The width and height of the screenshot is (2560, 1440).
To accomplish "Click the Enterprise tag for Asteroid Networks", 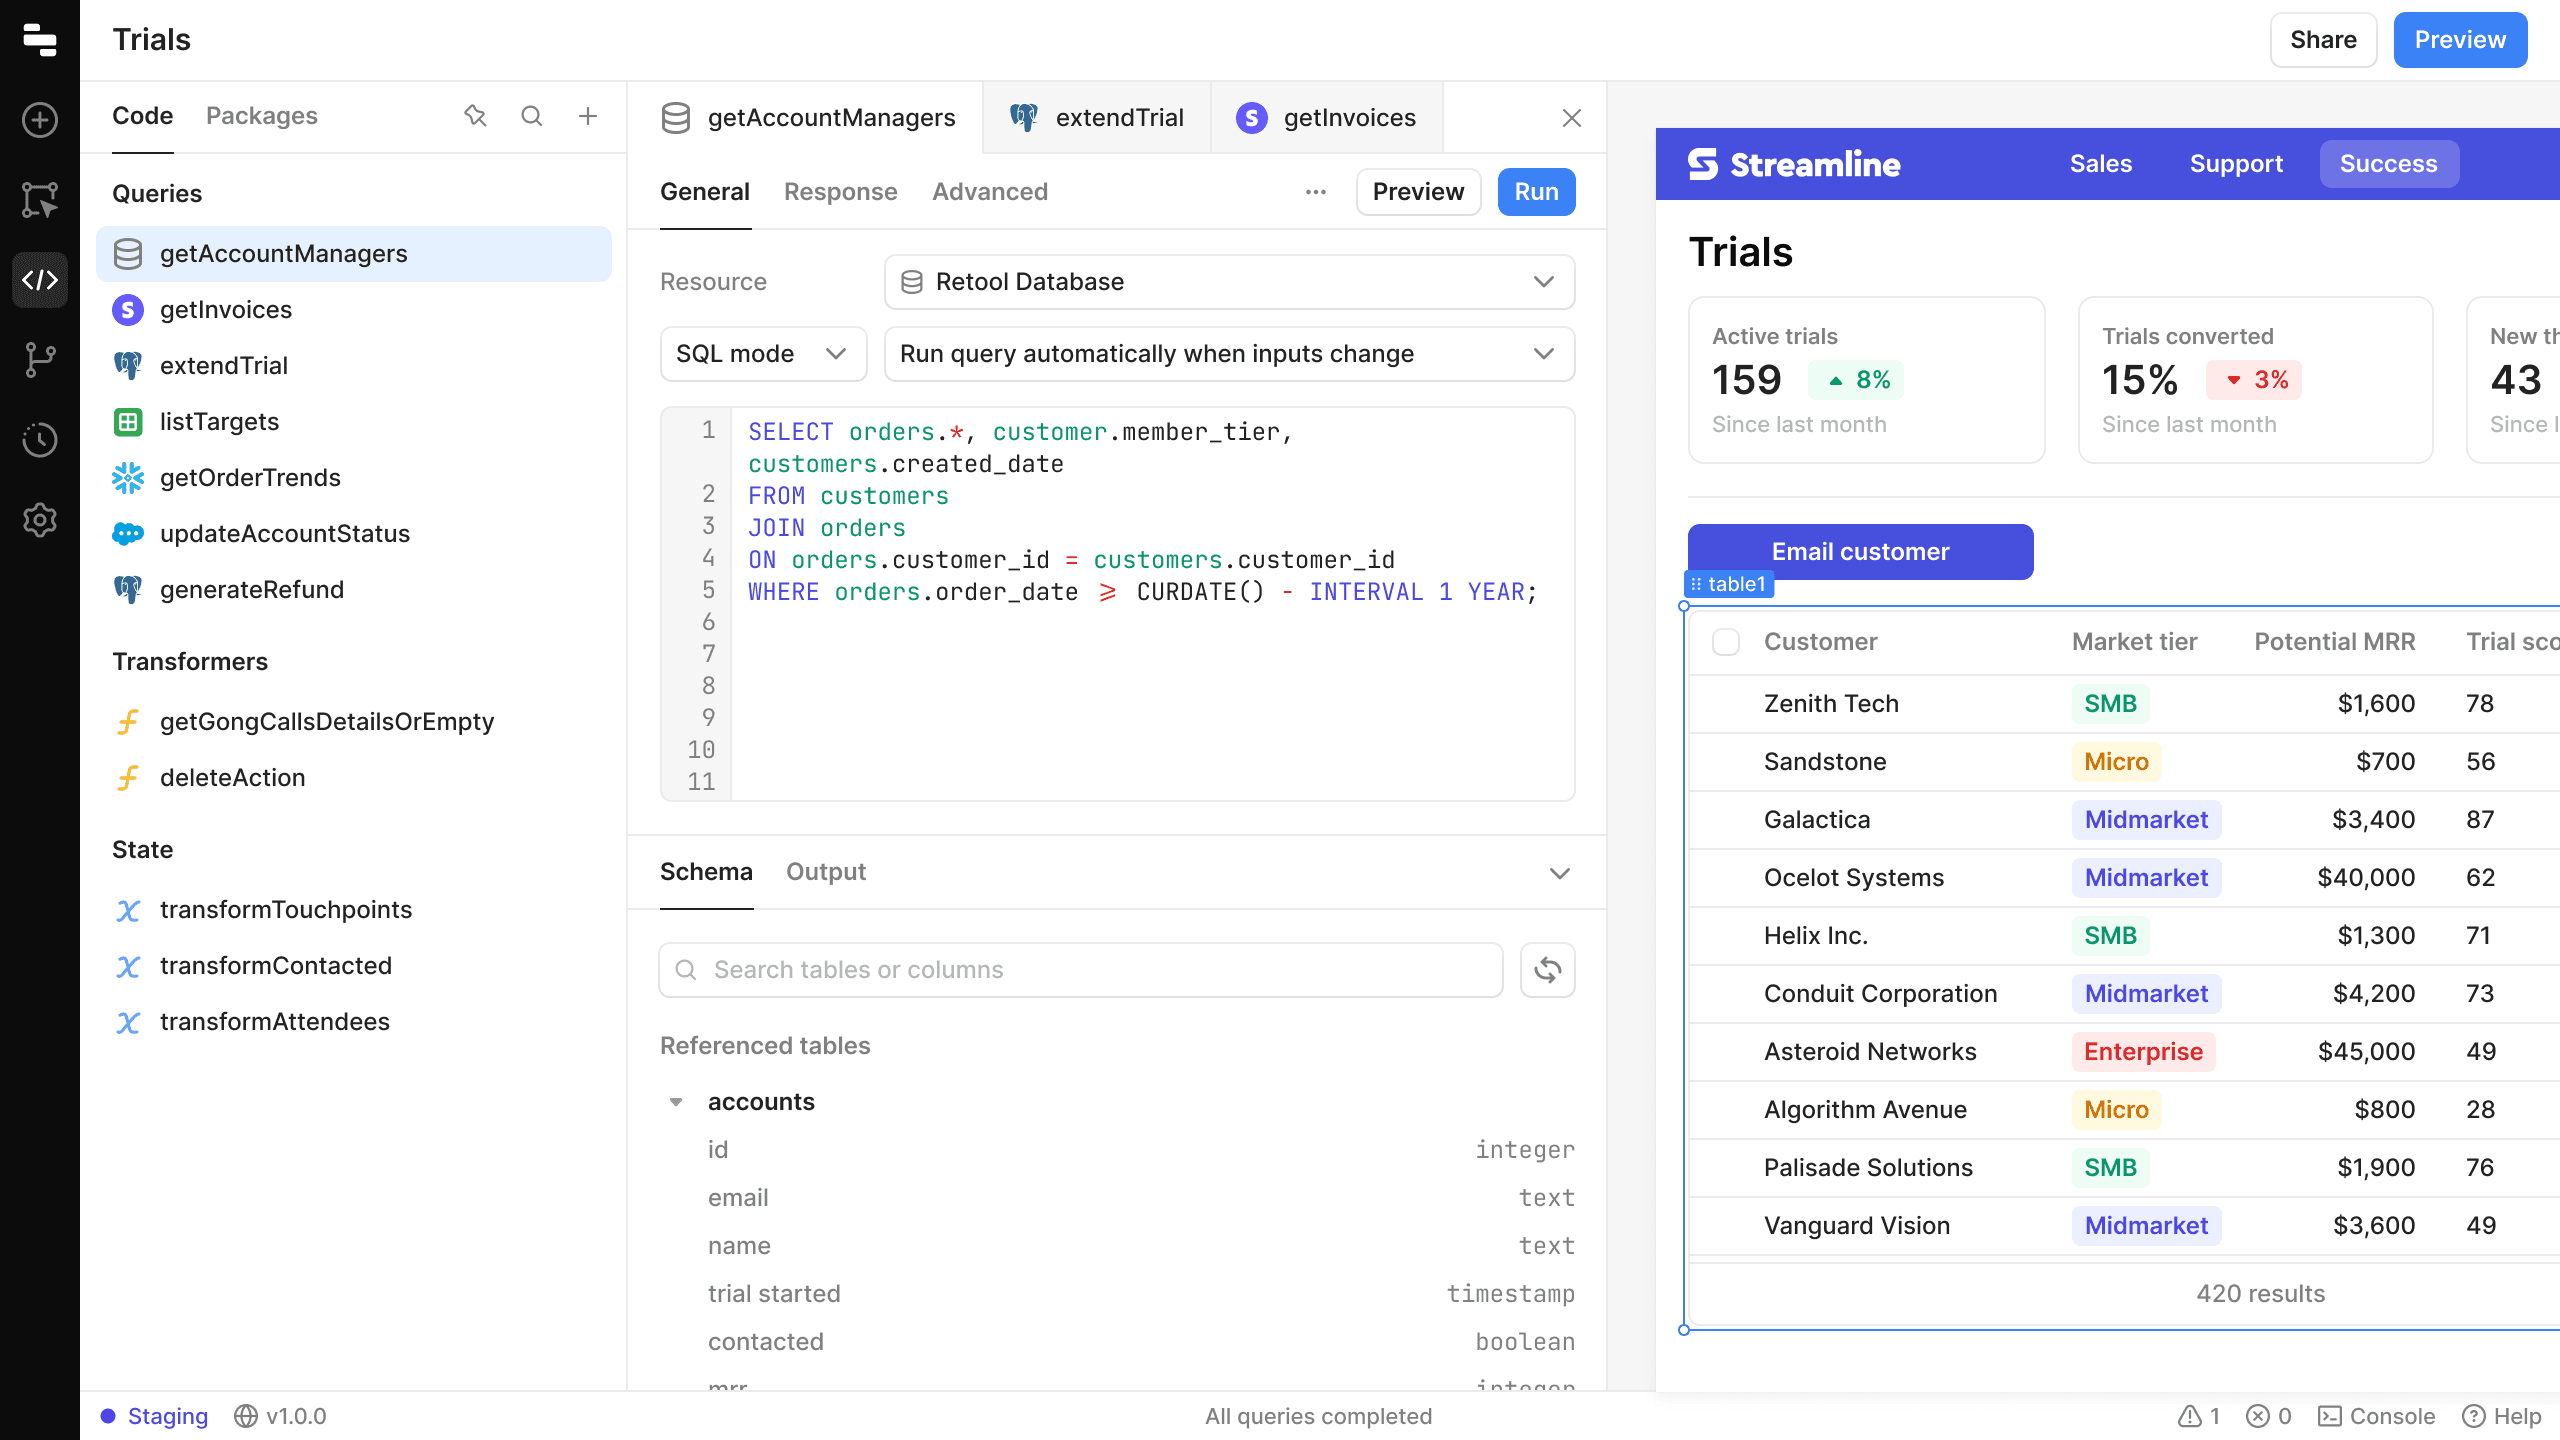I will [x=2143, y=1052].
